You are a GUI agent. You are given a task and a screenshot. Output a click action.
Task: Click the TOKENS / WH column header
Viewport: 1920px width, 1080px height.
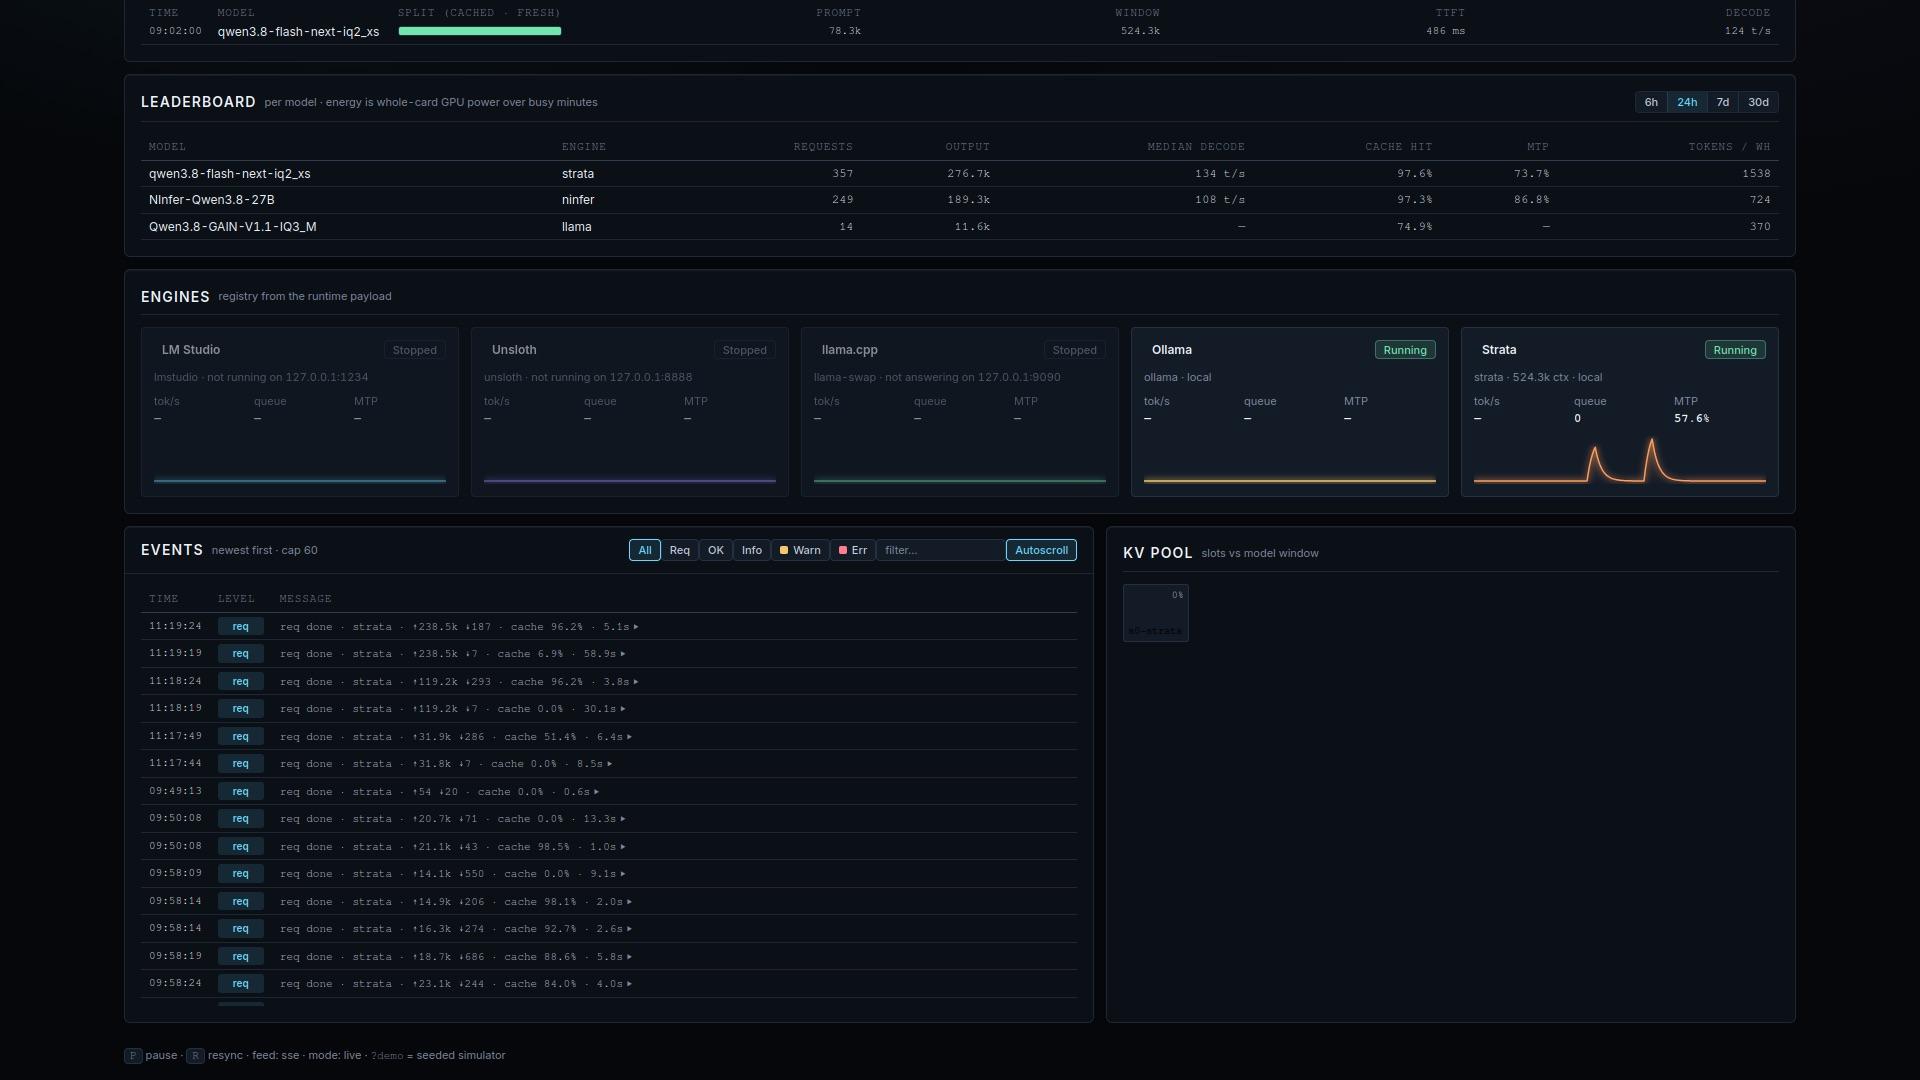click(1729, 147)
